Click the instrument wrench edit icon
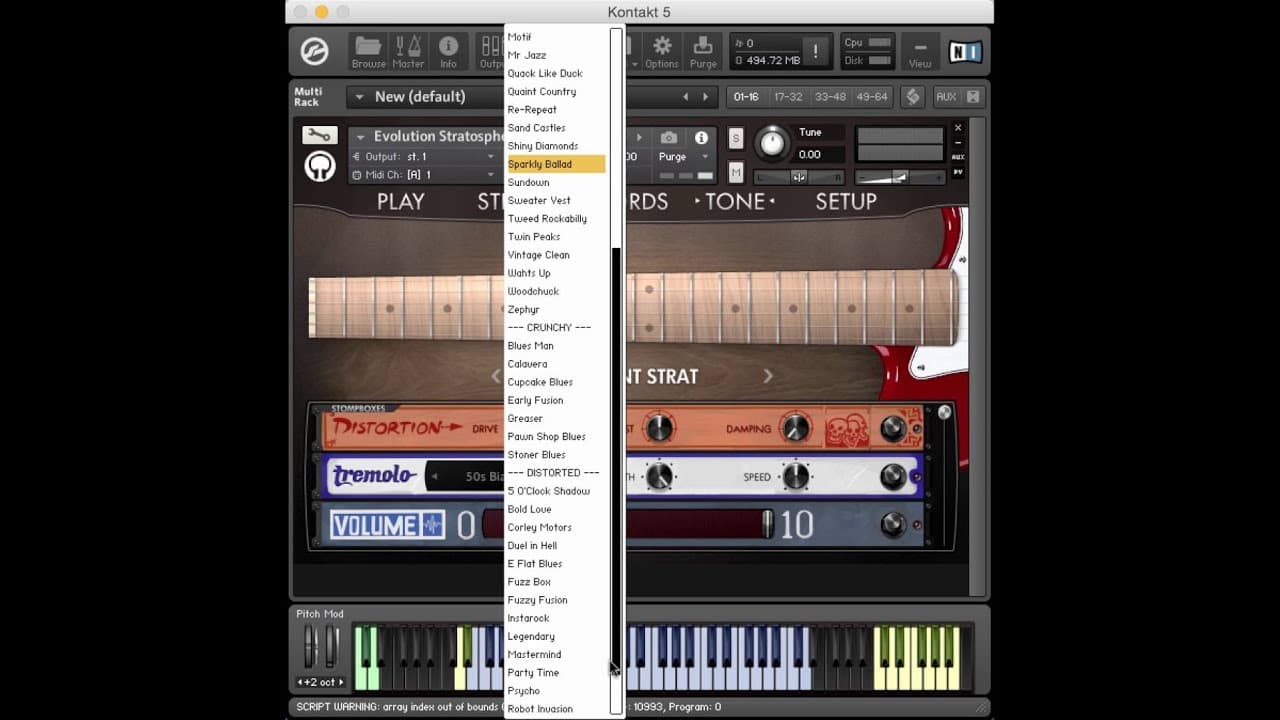Image resolution: width=1280 pixels, height=720 pixels. click(320, 136)
